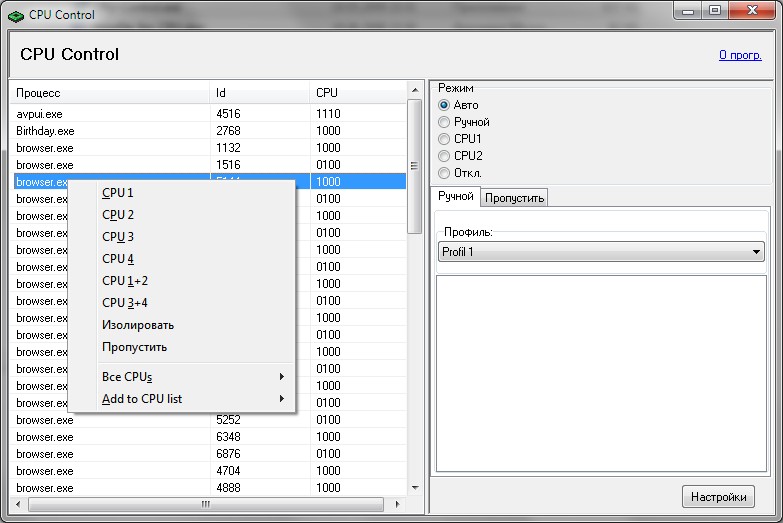This screenshot has width=783, height=523.
Task: Click the process list scroll up arrow
Action: click(x=415, y=90)
